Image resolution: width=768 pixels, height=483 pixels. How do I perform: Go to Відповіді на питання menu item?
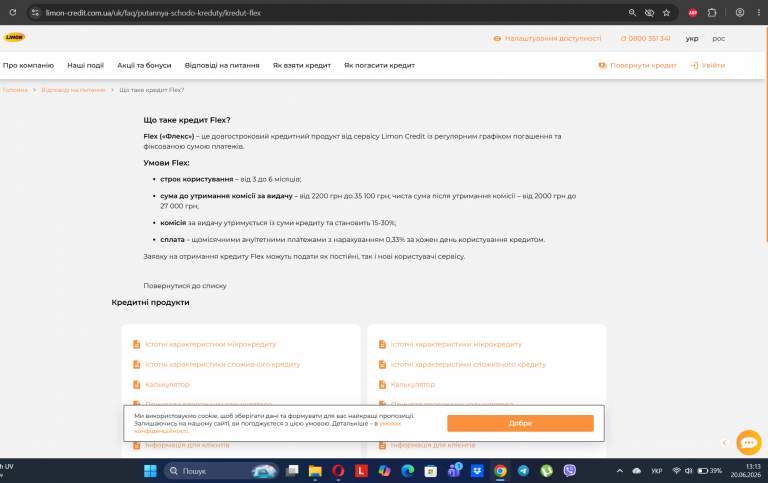pos(222,65)
